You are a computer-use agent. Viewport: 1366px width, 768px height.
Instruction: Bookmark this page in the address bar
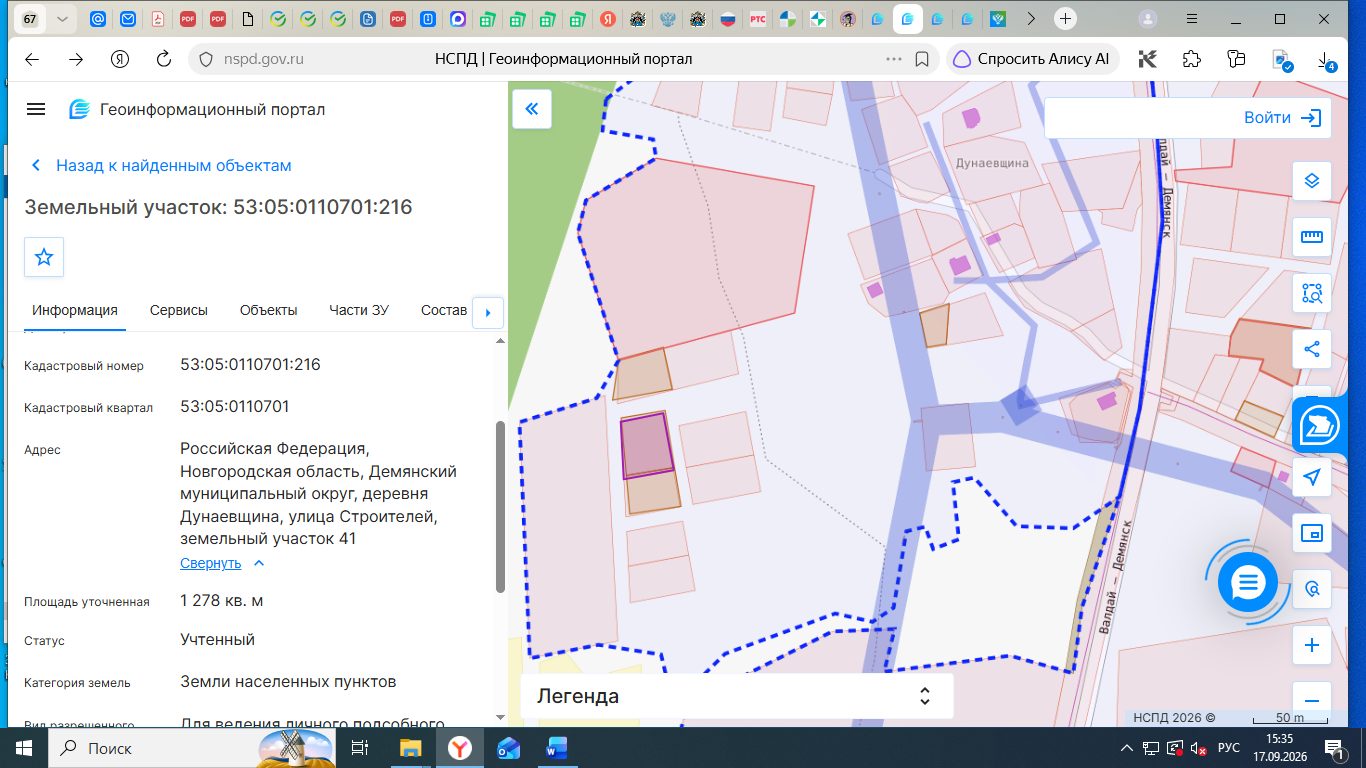click(x=922, y=59)
